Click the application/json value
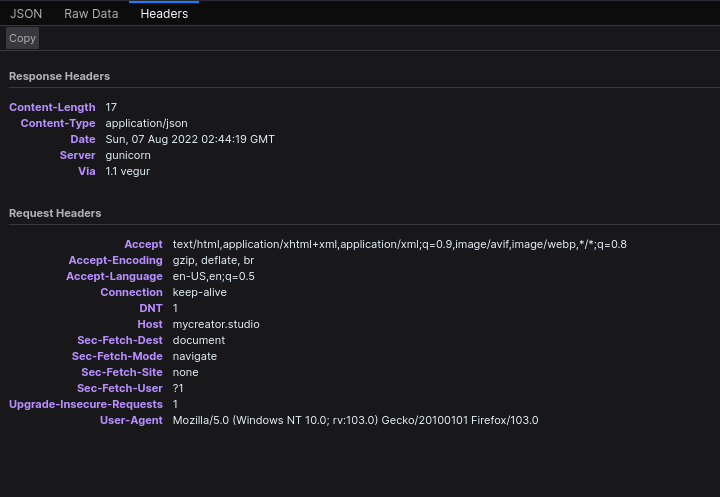 click(x=146, y=123)
